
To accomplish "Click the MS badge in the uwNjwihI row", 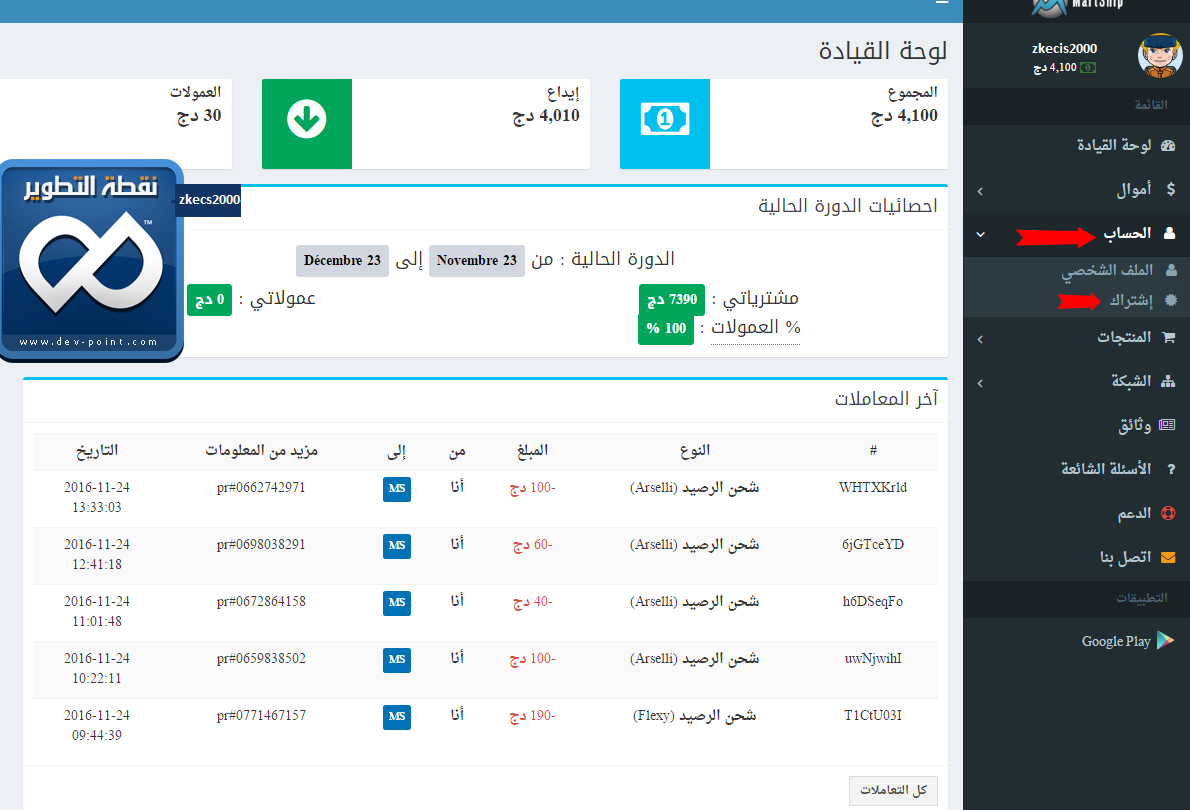I will 397,660.
